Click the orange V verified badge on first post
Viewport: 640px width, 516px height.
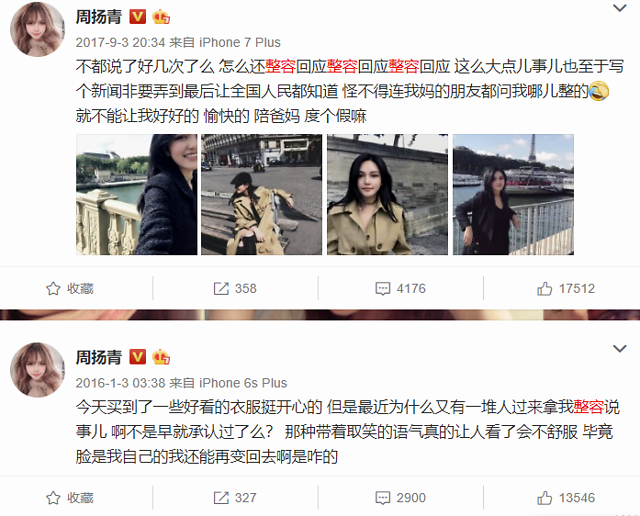click(x=138, y=17)
